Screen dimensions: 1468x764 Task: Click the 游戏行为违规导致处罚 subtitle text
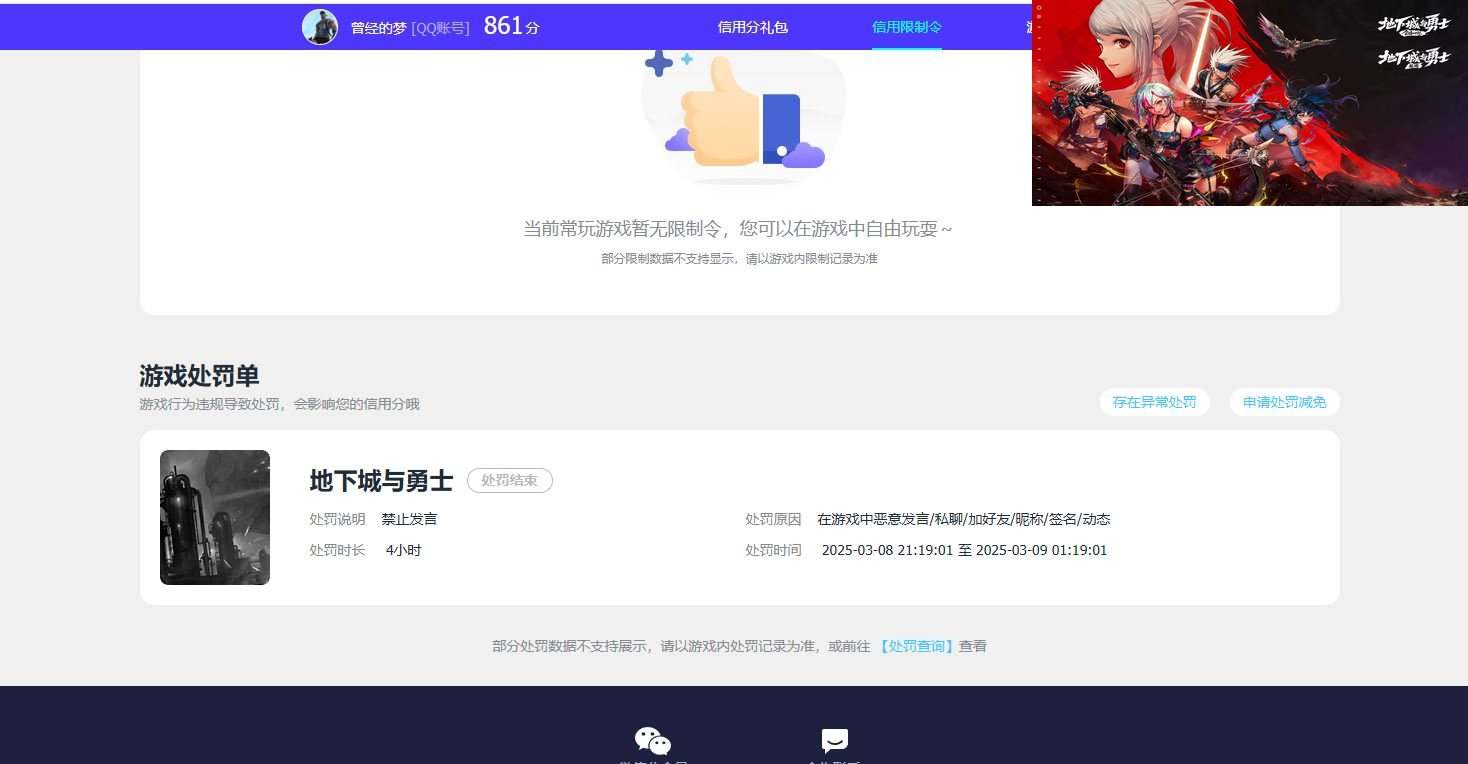[x=279, y=404]
